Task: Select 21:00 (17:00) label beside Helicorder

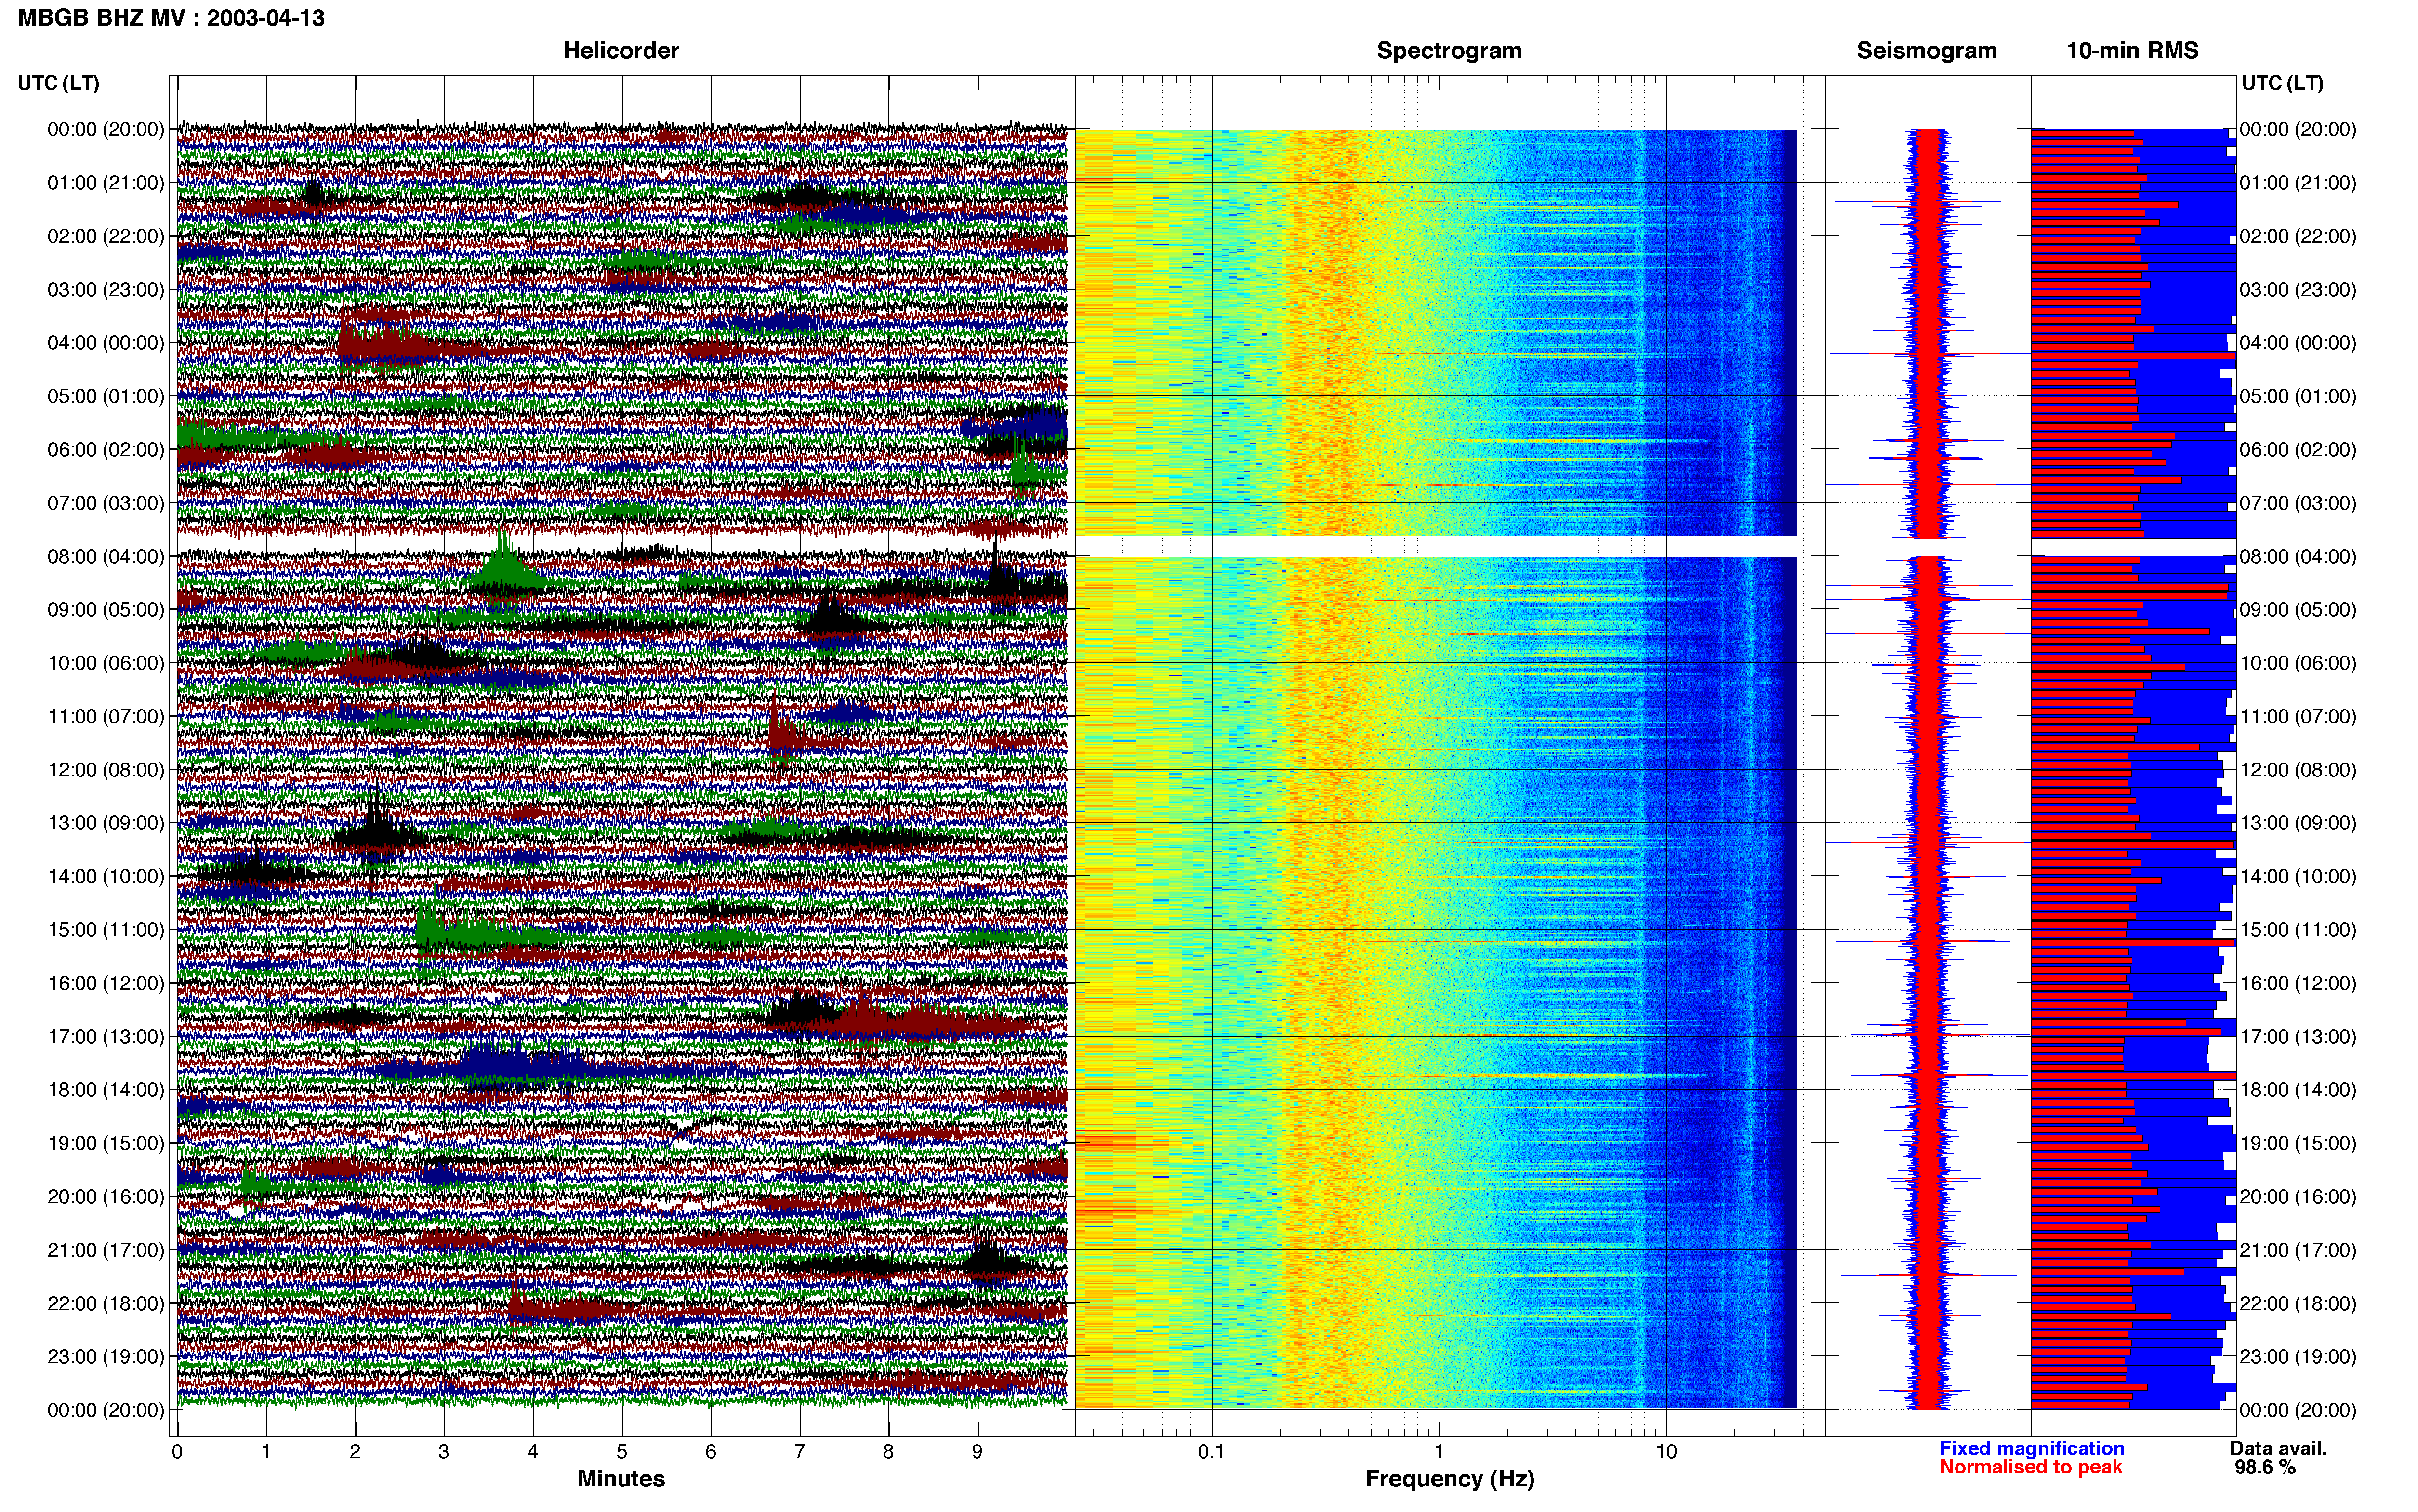Action: click(x=106, y=1250)
